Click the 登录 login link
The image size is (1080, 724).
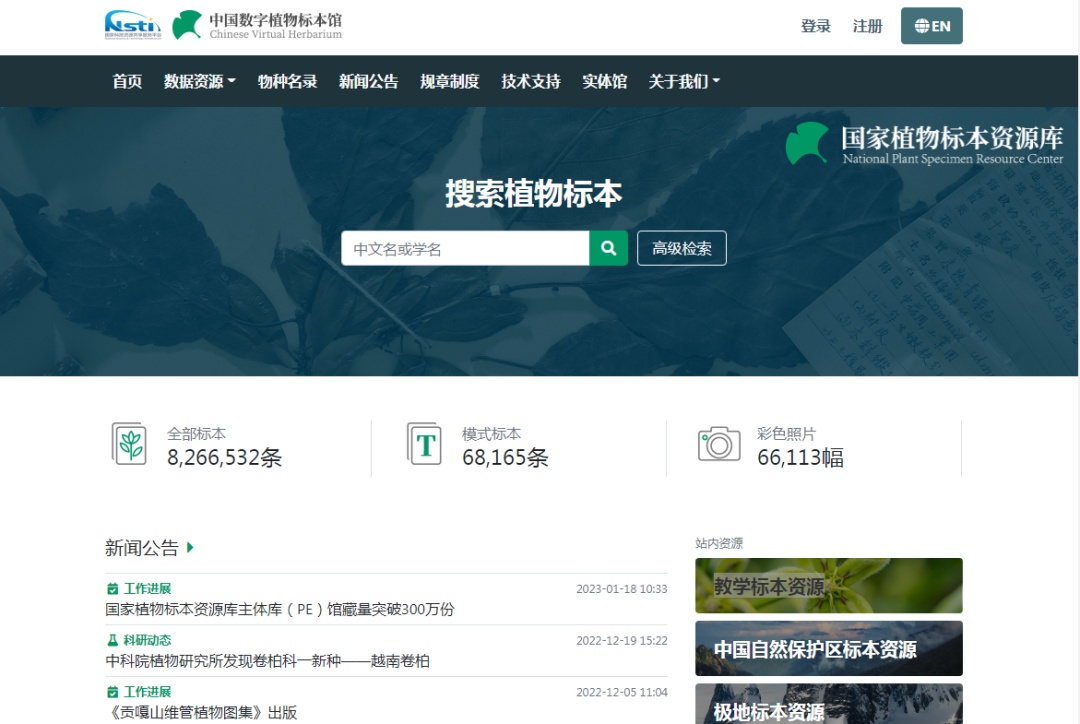pyautogui.click(x=815, y=26)
